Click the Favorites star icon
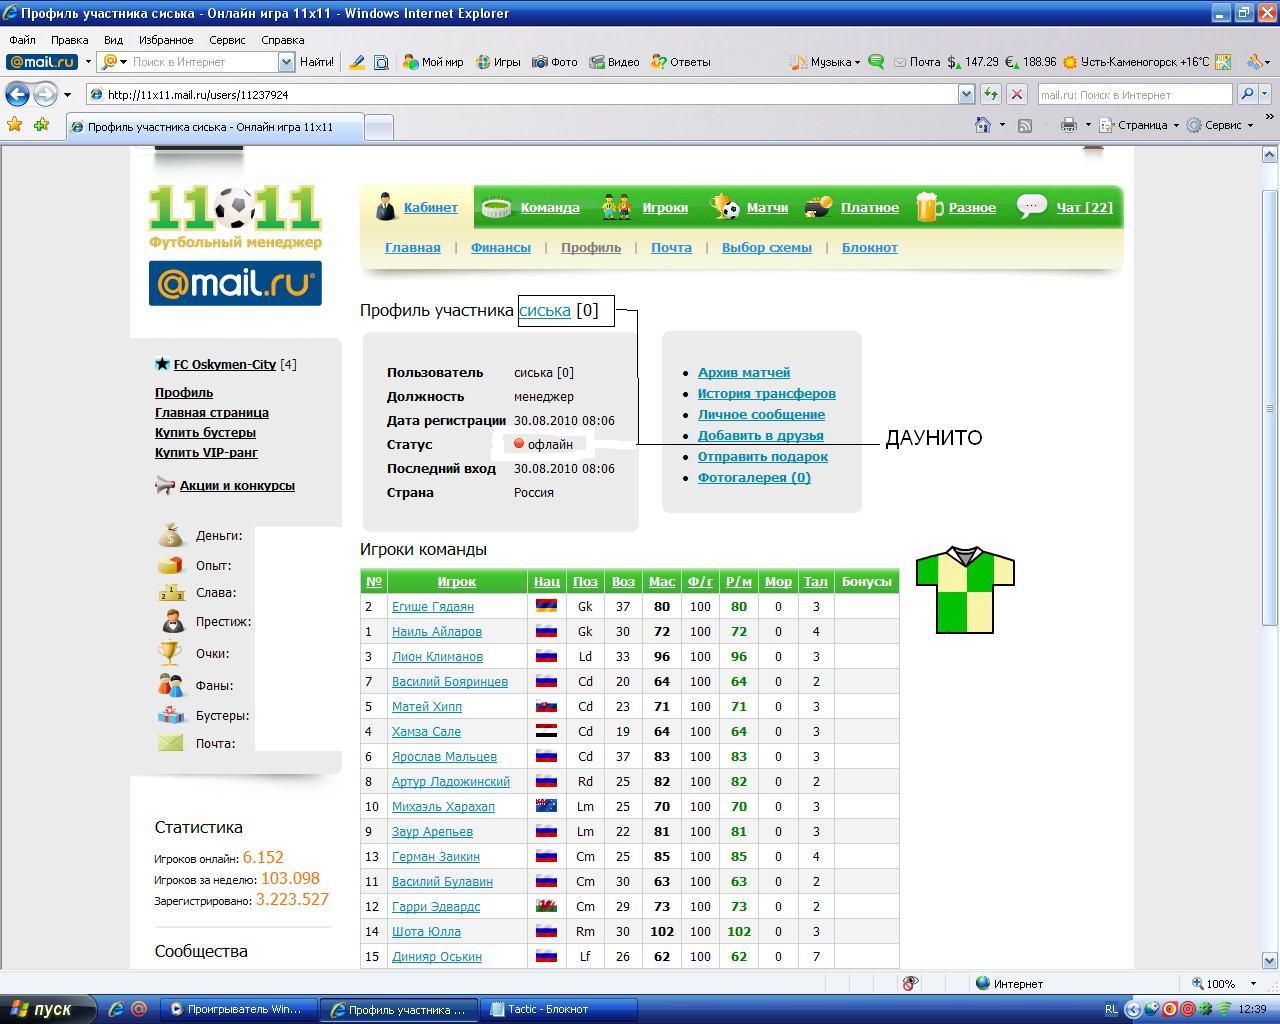Screen dimensions: 1280x1024 point(15,125)
